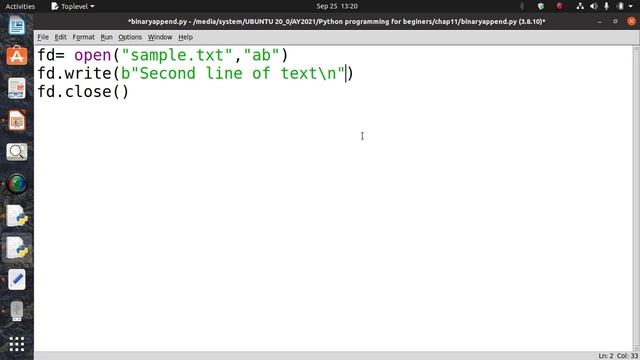Image resolution: width=640 pixels, height=360 pixels.
Task: Open the File menu
Action: tap(43, 37)
